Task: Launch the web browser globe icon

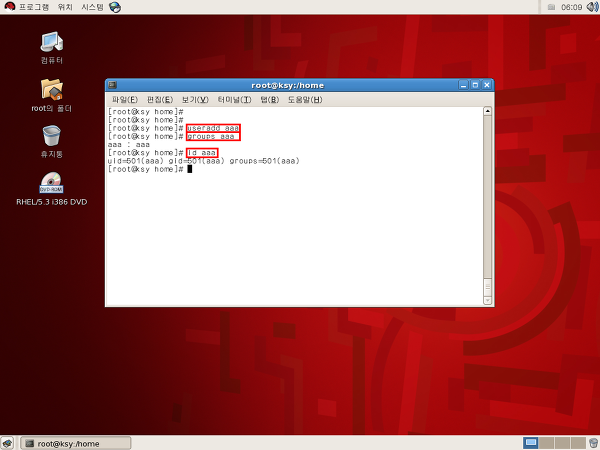Action: 115,7
